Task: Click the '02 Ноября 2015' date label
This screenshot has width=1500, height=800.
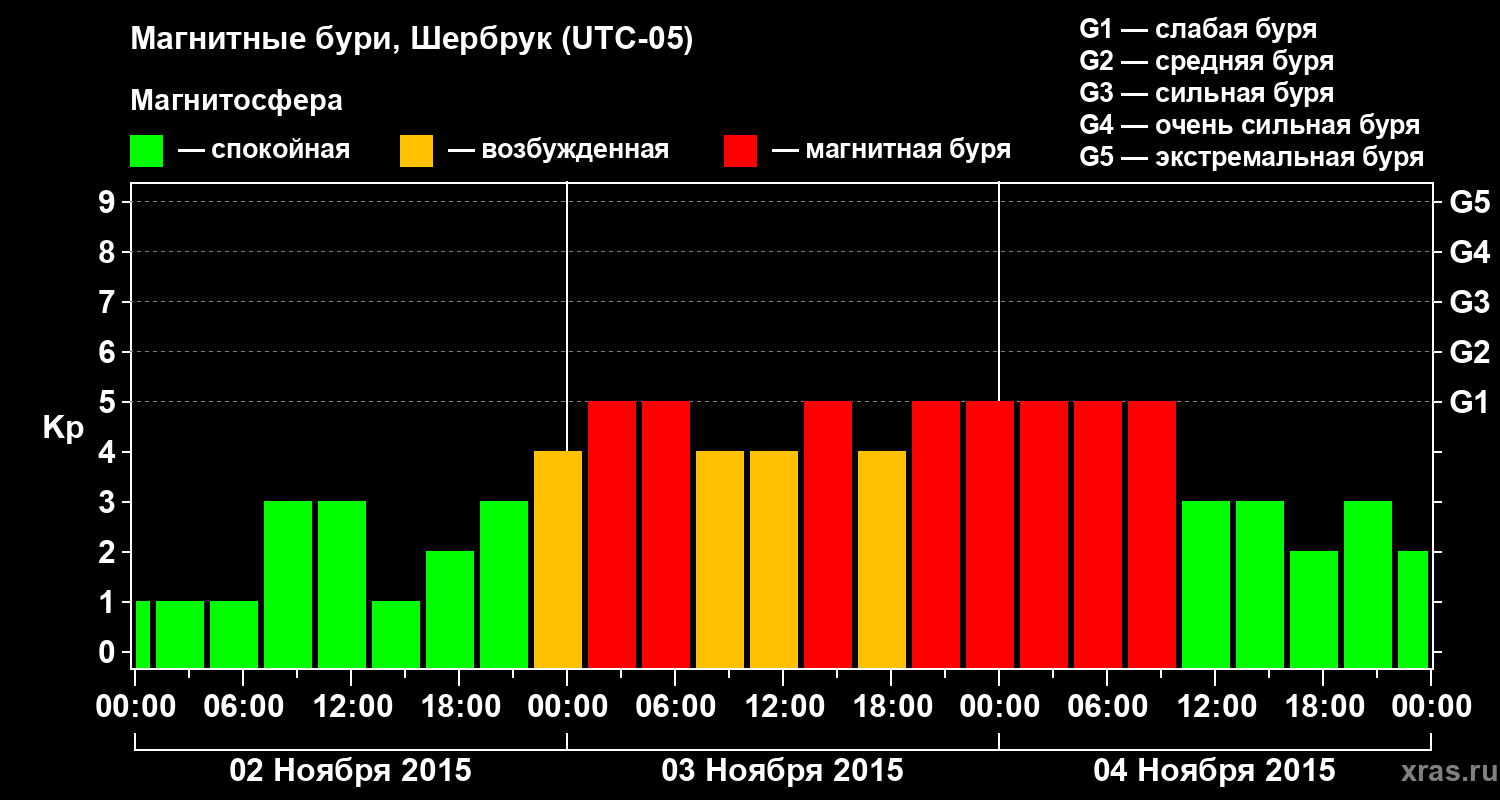Action: [x=351, y=770]
